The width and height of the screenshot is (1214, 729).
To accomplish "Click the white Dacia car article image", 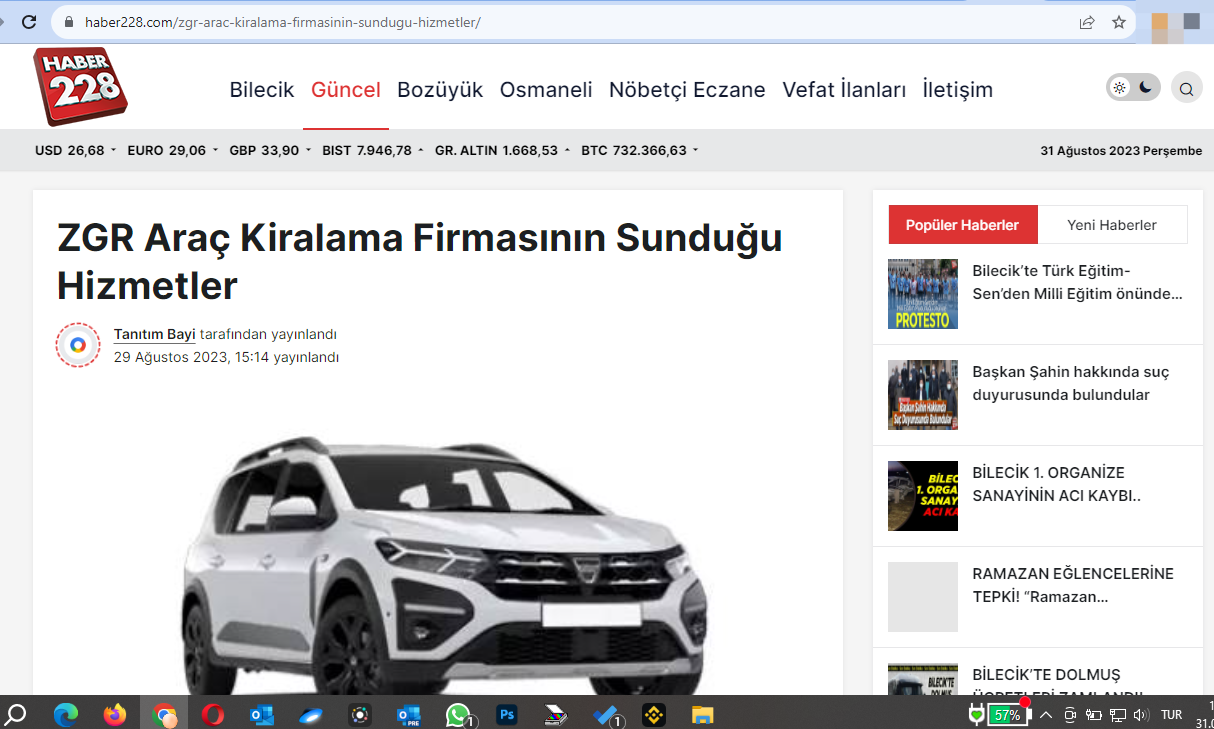I will tap(443, 565).
